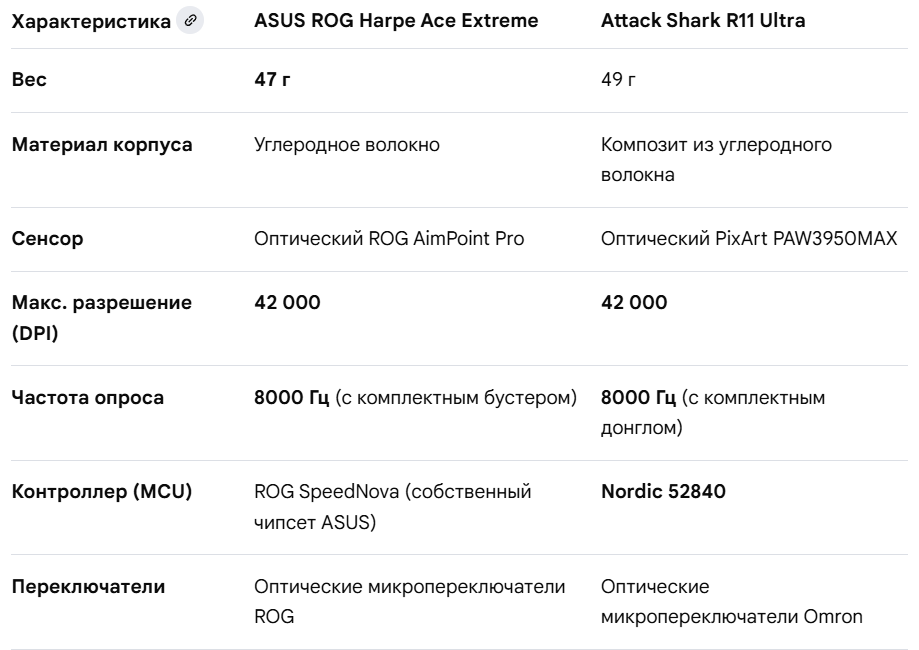Select the ASUS ROG Harpe Ace Extreme header
Image resolution: width=919 pixels, height=650 pixels.
(396, 21)
